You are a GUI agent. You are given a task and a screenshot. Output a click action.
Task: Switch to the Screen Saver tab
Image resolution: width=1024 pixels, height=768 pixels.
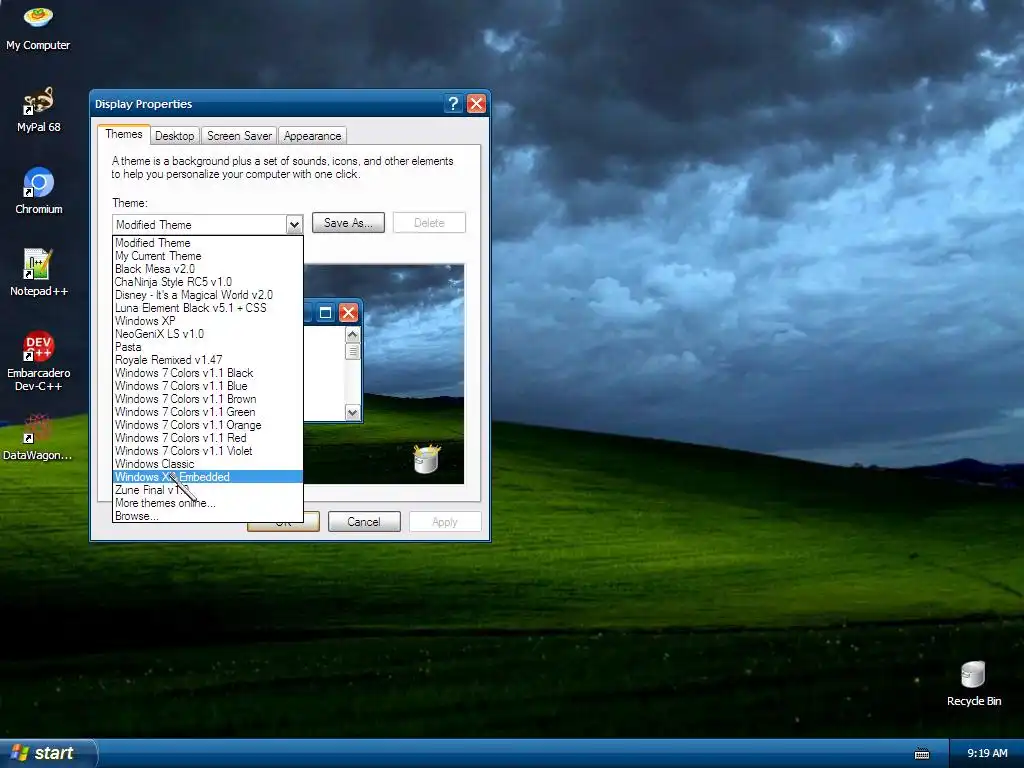239,136
